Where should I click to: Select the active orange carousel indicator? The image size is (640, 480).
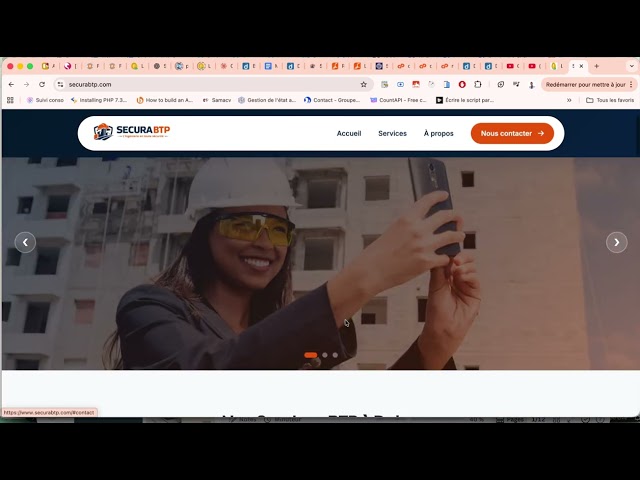click(x=311, y=355)
